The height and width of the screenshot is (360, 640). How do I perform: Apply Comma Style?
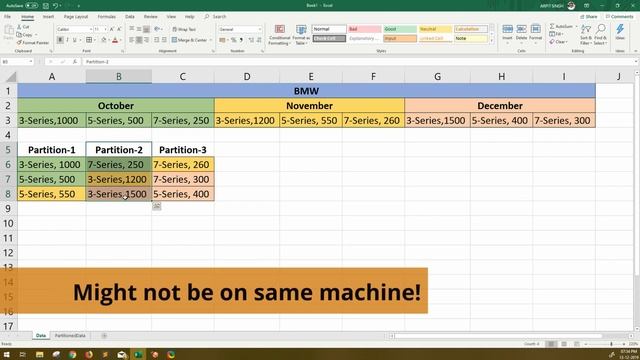[241, 40]
